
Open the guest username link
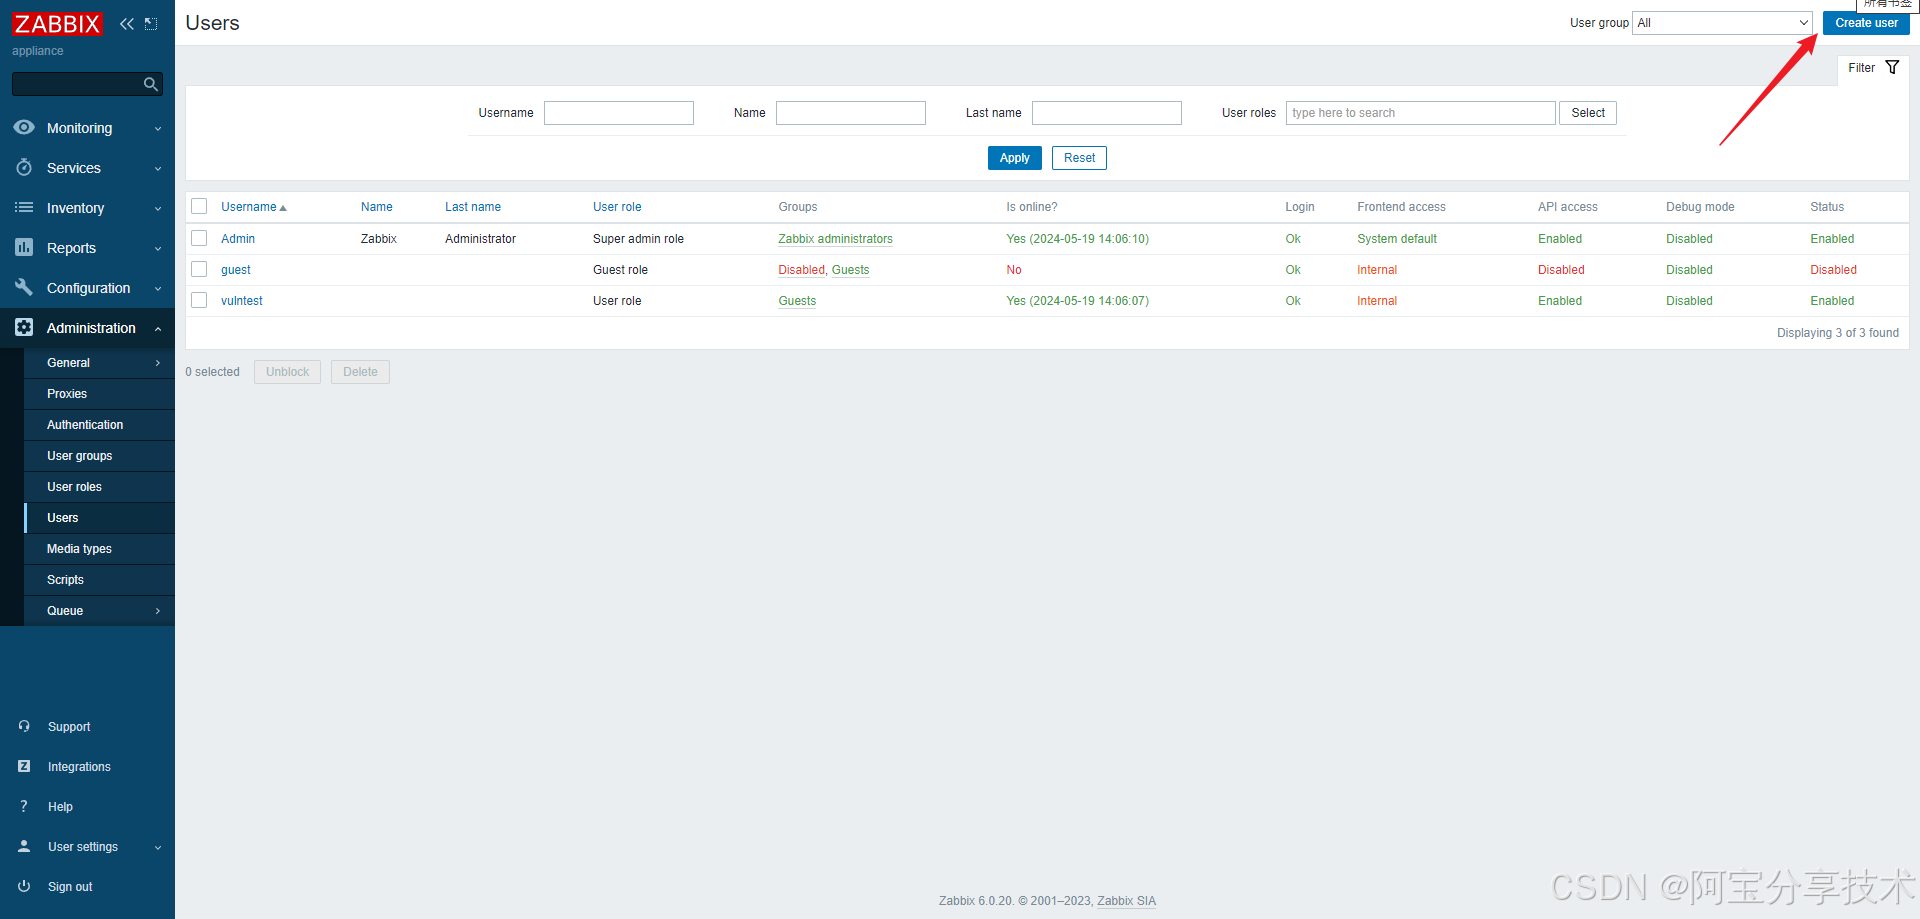click(x=236, y=270)
